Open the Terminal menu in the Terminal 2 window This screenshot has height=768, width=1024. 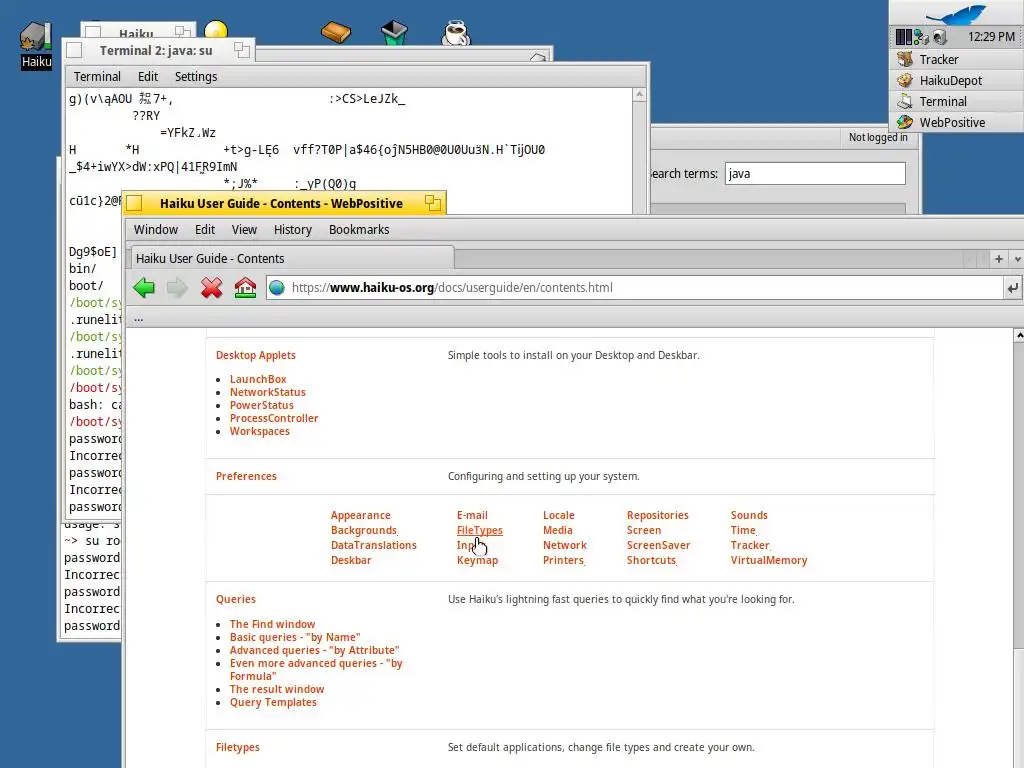tap(97, 77)
